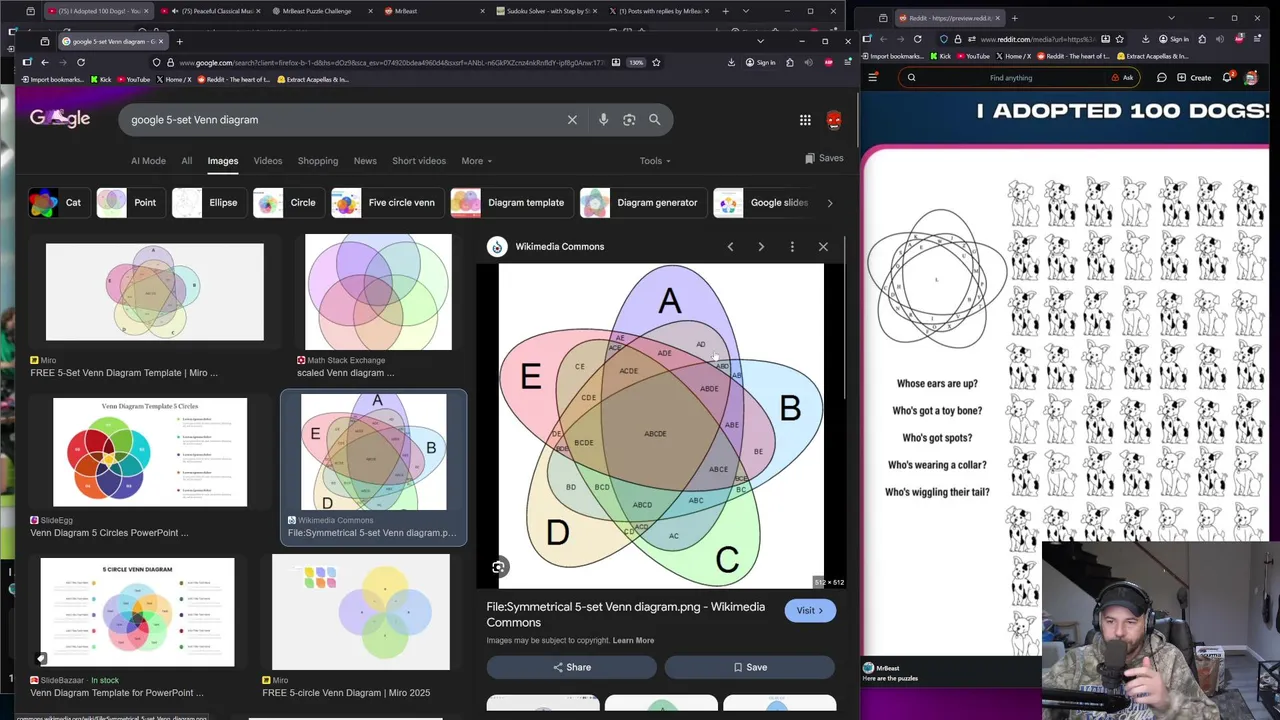List all tabs in the Google browser window
Image resolution: width=1280 pixels, height=720 pixels.
(760, 41)
